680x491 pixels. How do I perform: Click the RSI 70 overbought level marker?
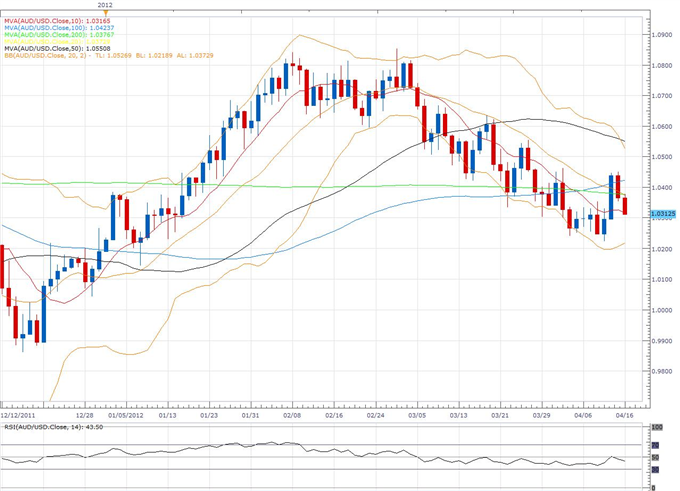(656, 446)
